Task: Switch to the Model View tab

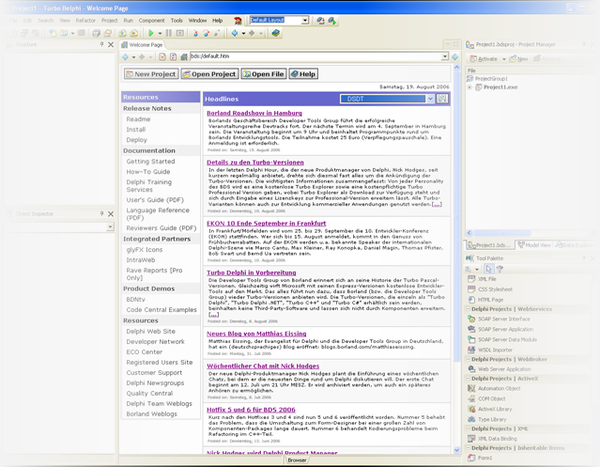Action: (534, 245)
